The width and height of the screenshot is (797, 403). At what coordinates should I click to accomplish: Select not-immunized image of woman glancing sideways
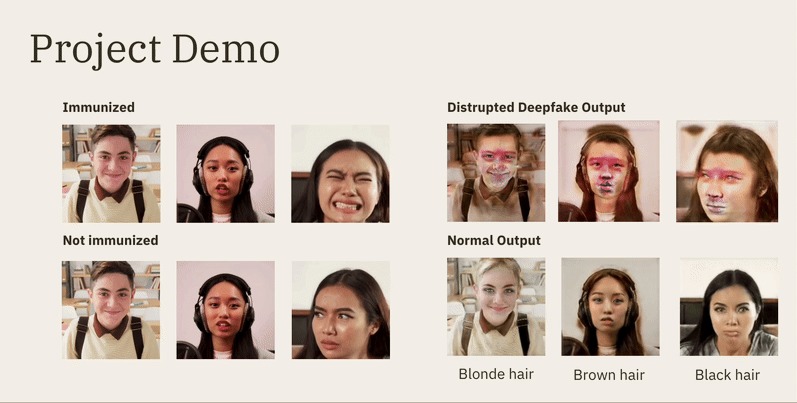[341, 310]
